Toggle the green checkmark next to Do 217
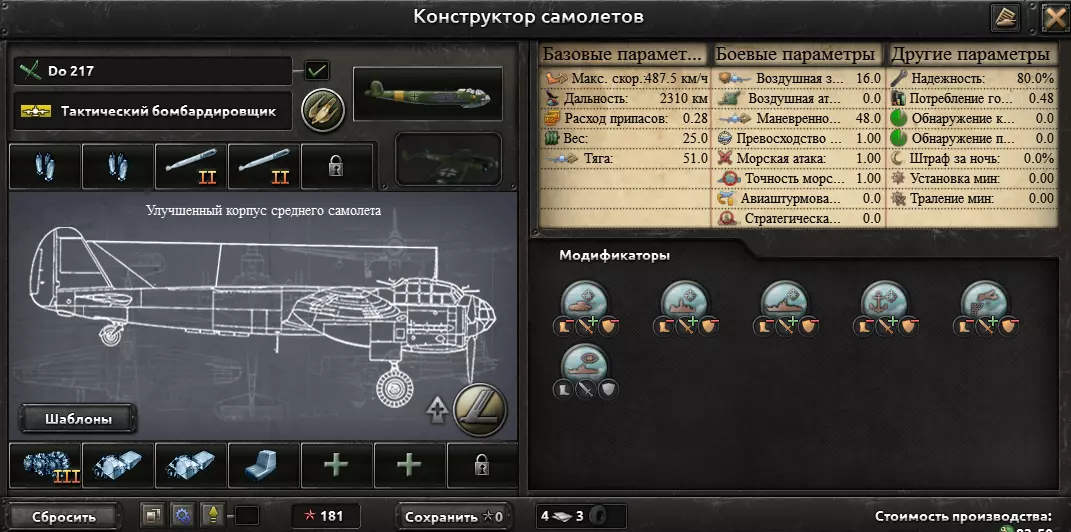 [x=317, y=70]
